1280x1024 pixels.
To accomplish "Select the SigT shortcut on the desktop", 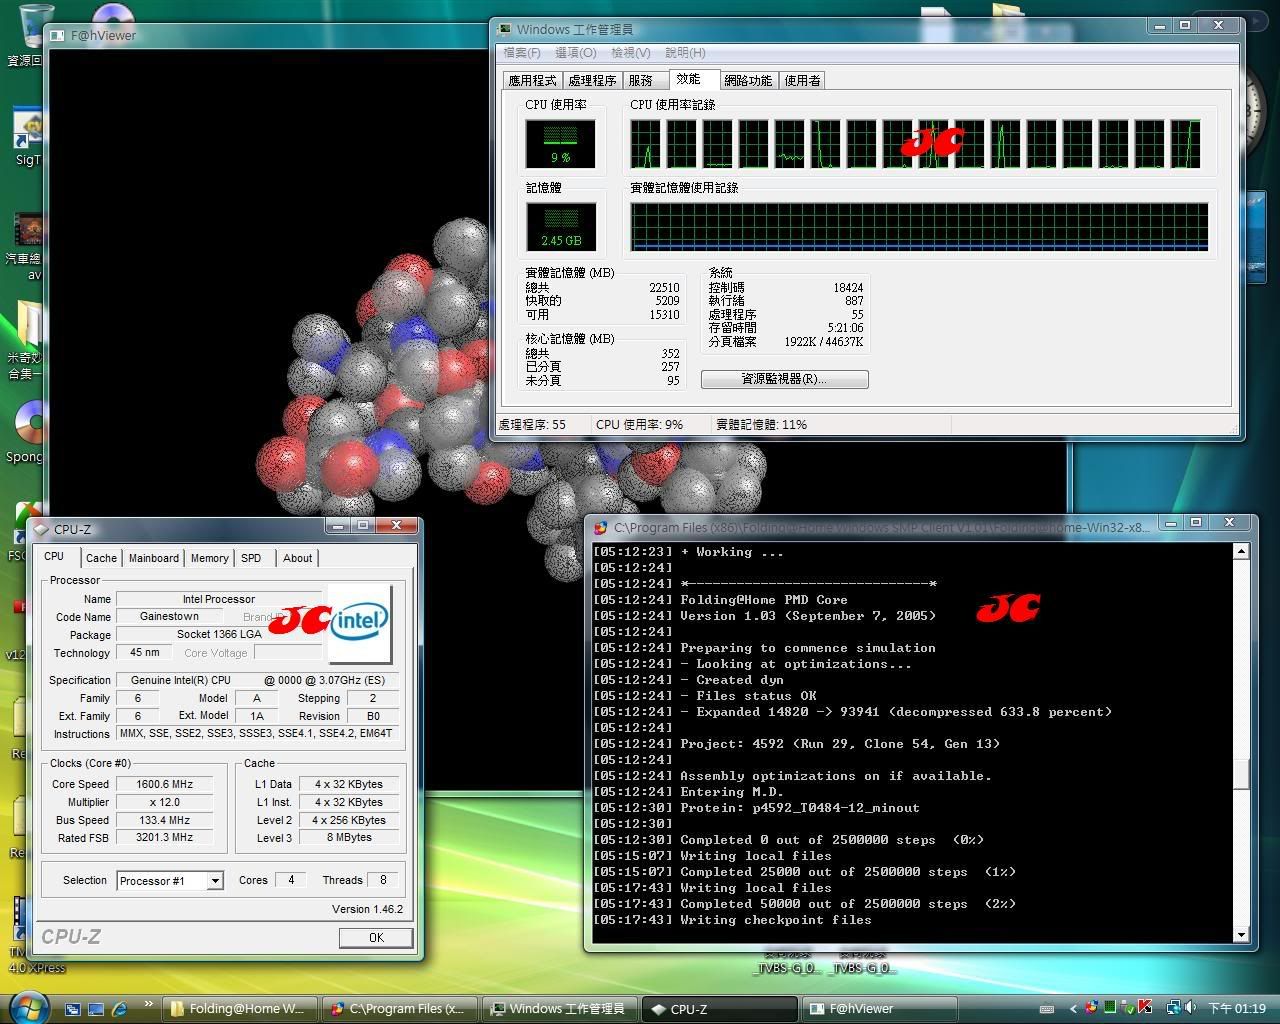I will click(x=28, y=137).
